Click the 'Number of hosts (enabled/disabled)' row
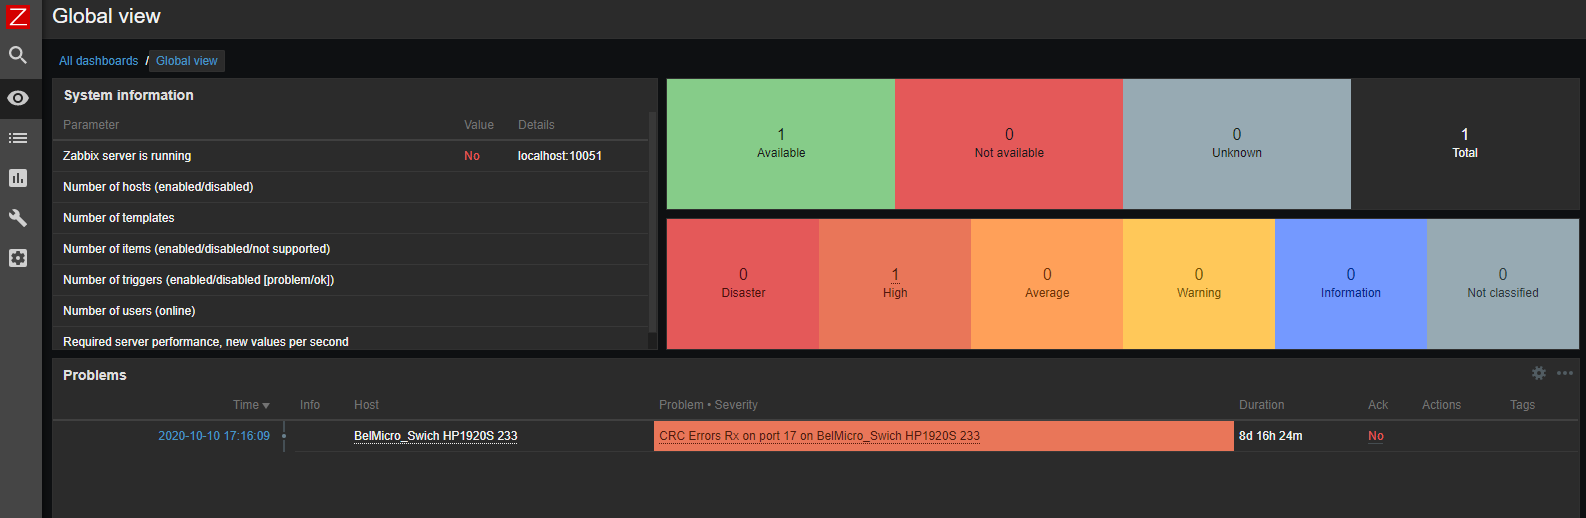The image size is (1586, 518). click(x=351, y=187)
